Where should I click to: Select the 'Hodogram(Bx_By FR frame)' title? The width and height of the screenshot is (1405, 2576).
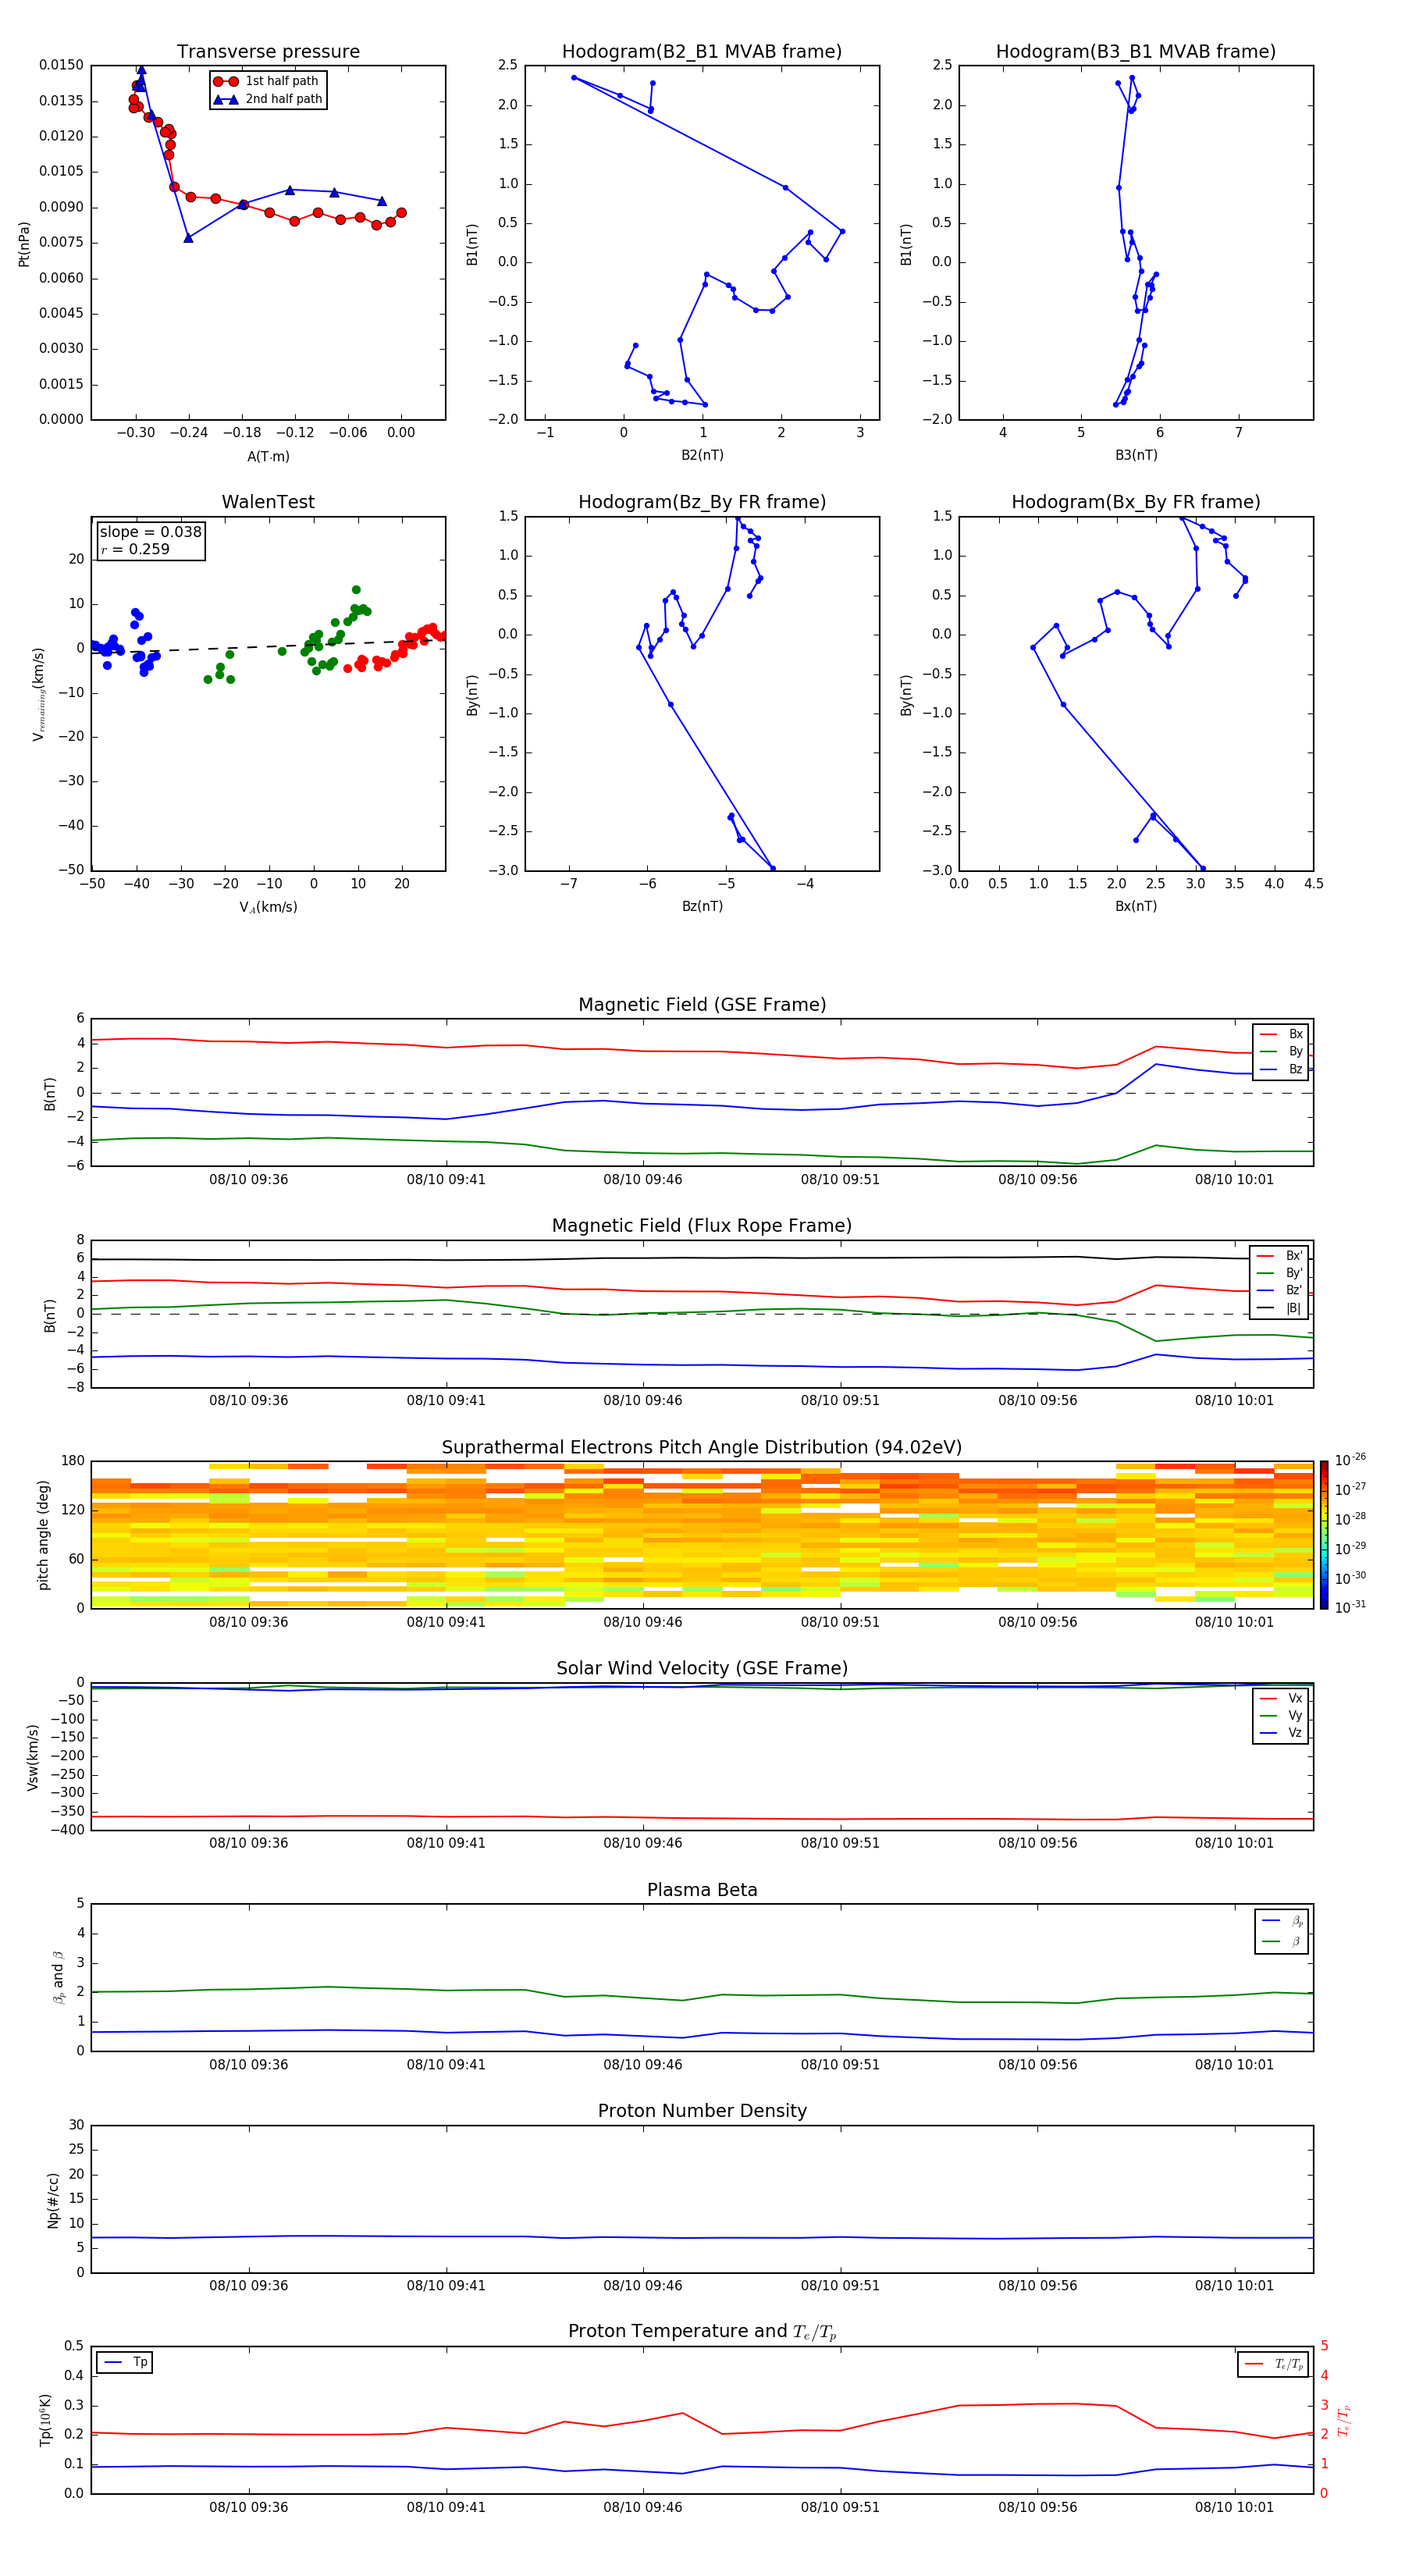click(1136, 502)
